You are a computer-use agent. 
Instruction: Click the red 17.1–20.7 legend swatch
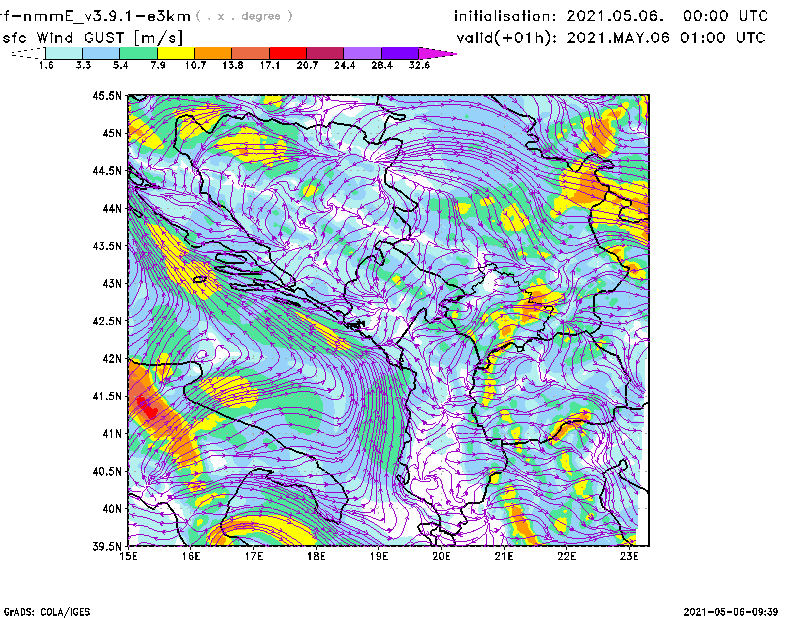pyautogui.click(x=288, y=53)
